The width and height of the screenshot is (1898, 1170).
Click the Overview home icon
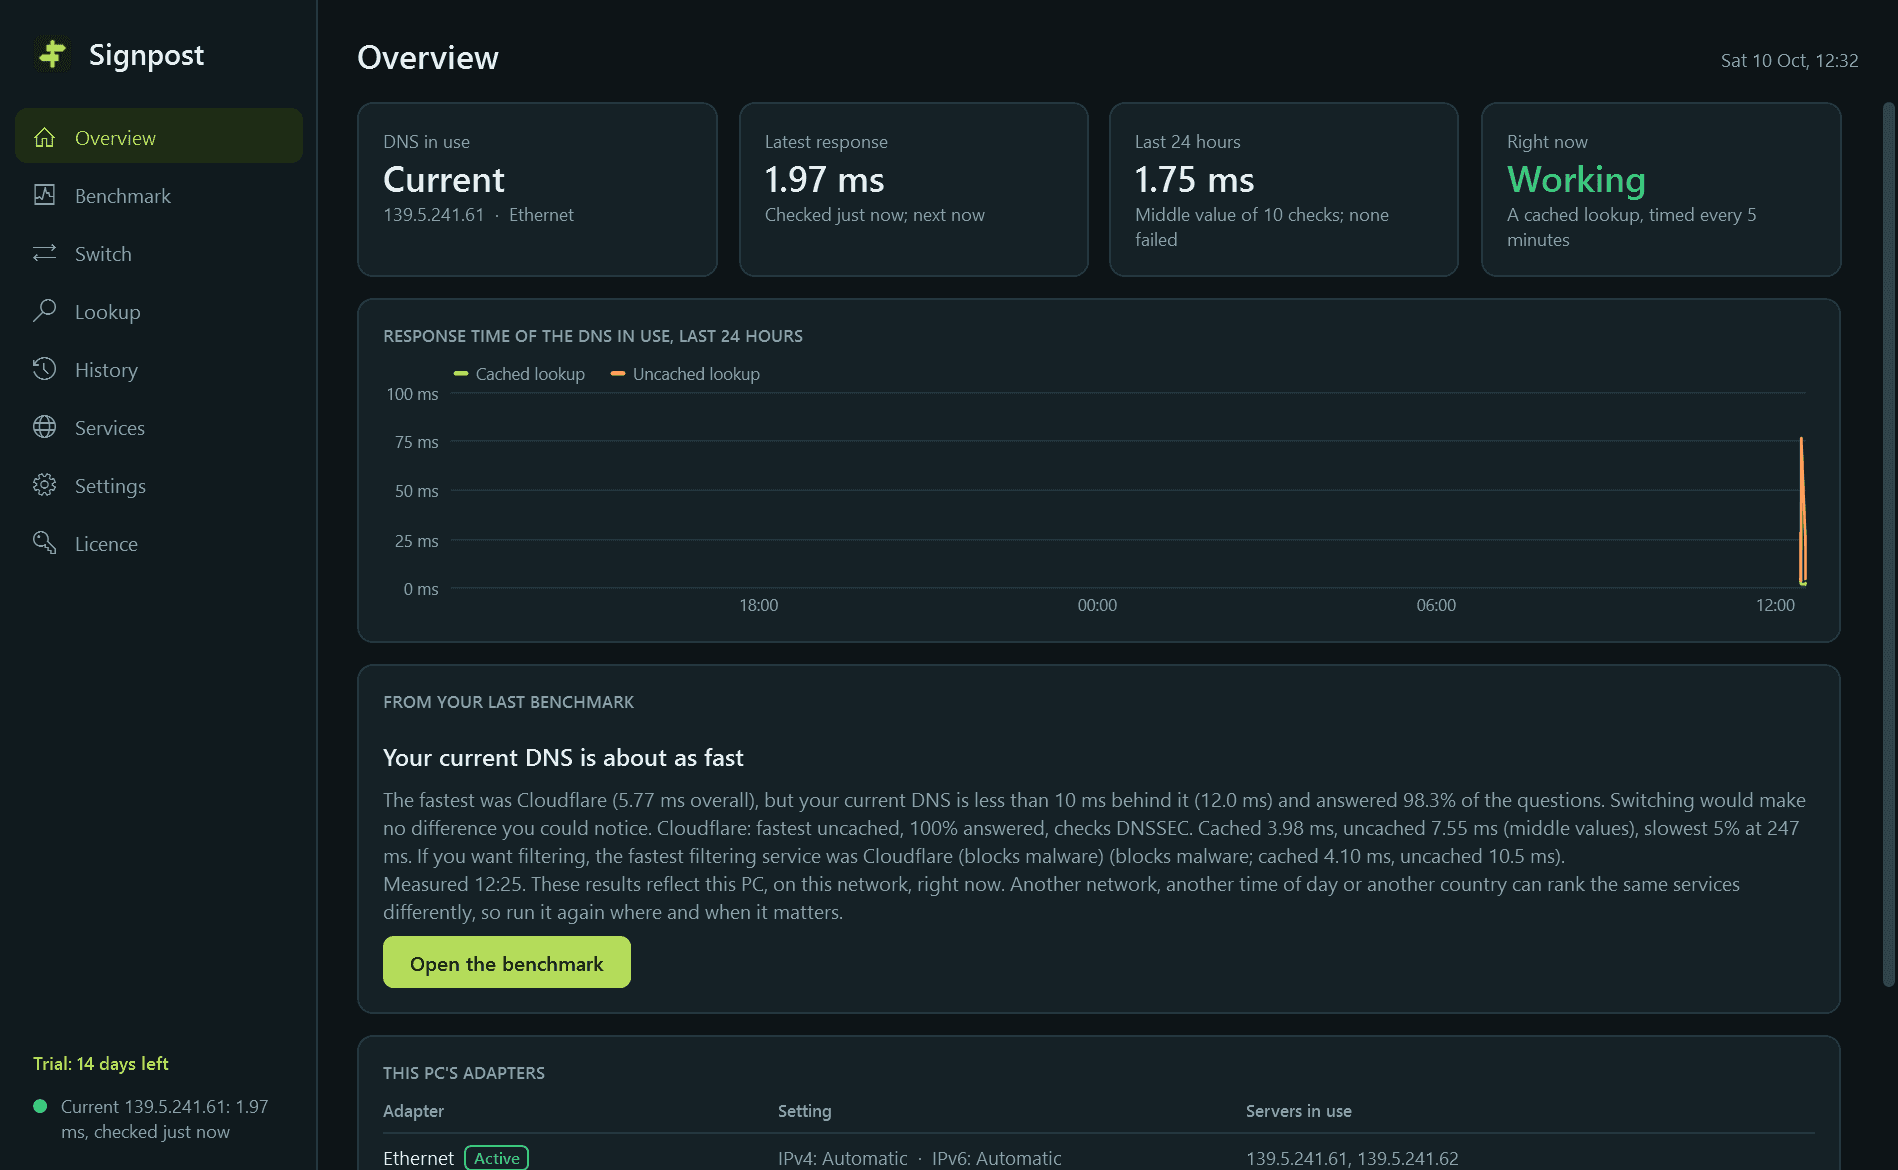click(44, 137)
